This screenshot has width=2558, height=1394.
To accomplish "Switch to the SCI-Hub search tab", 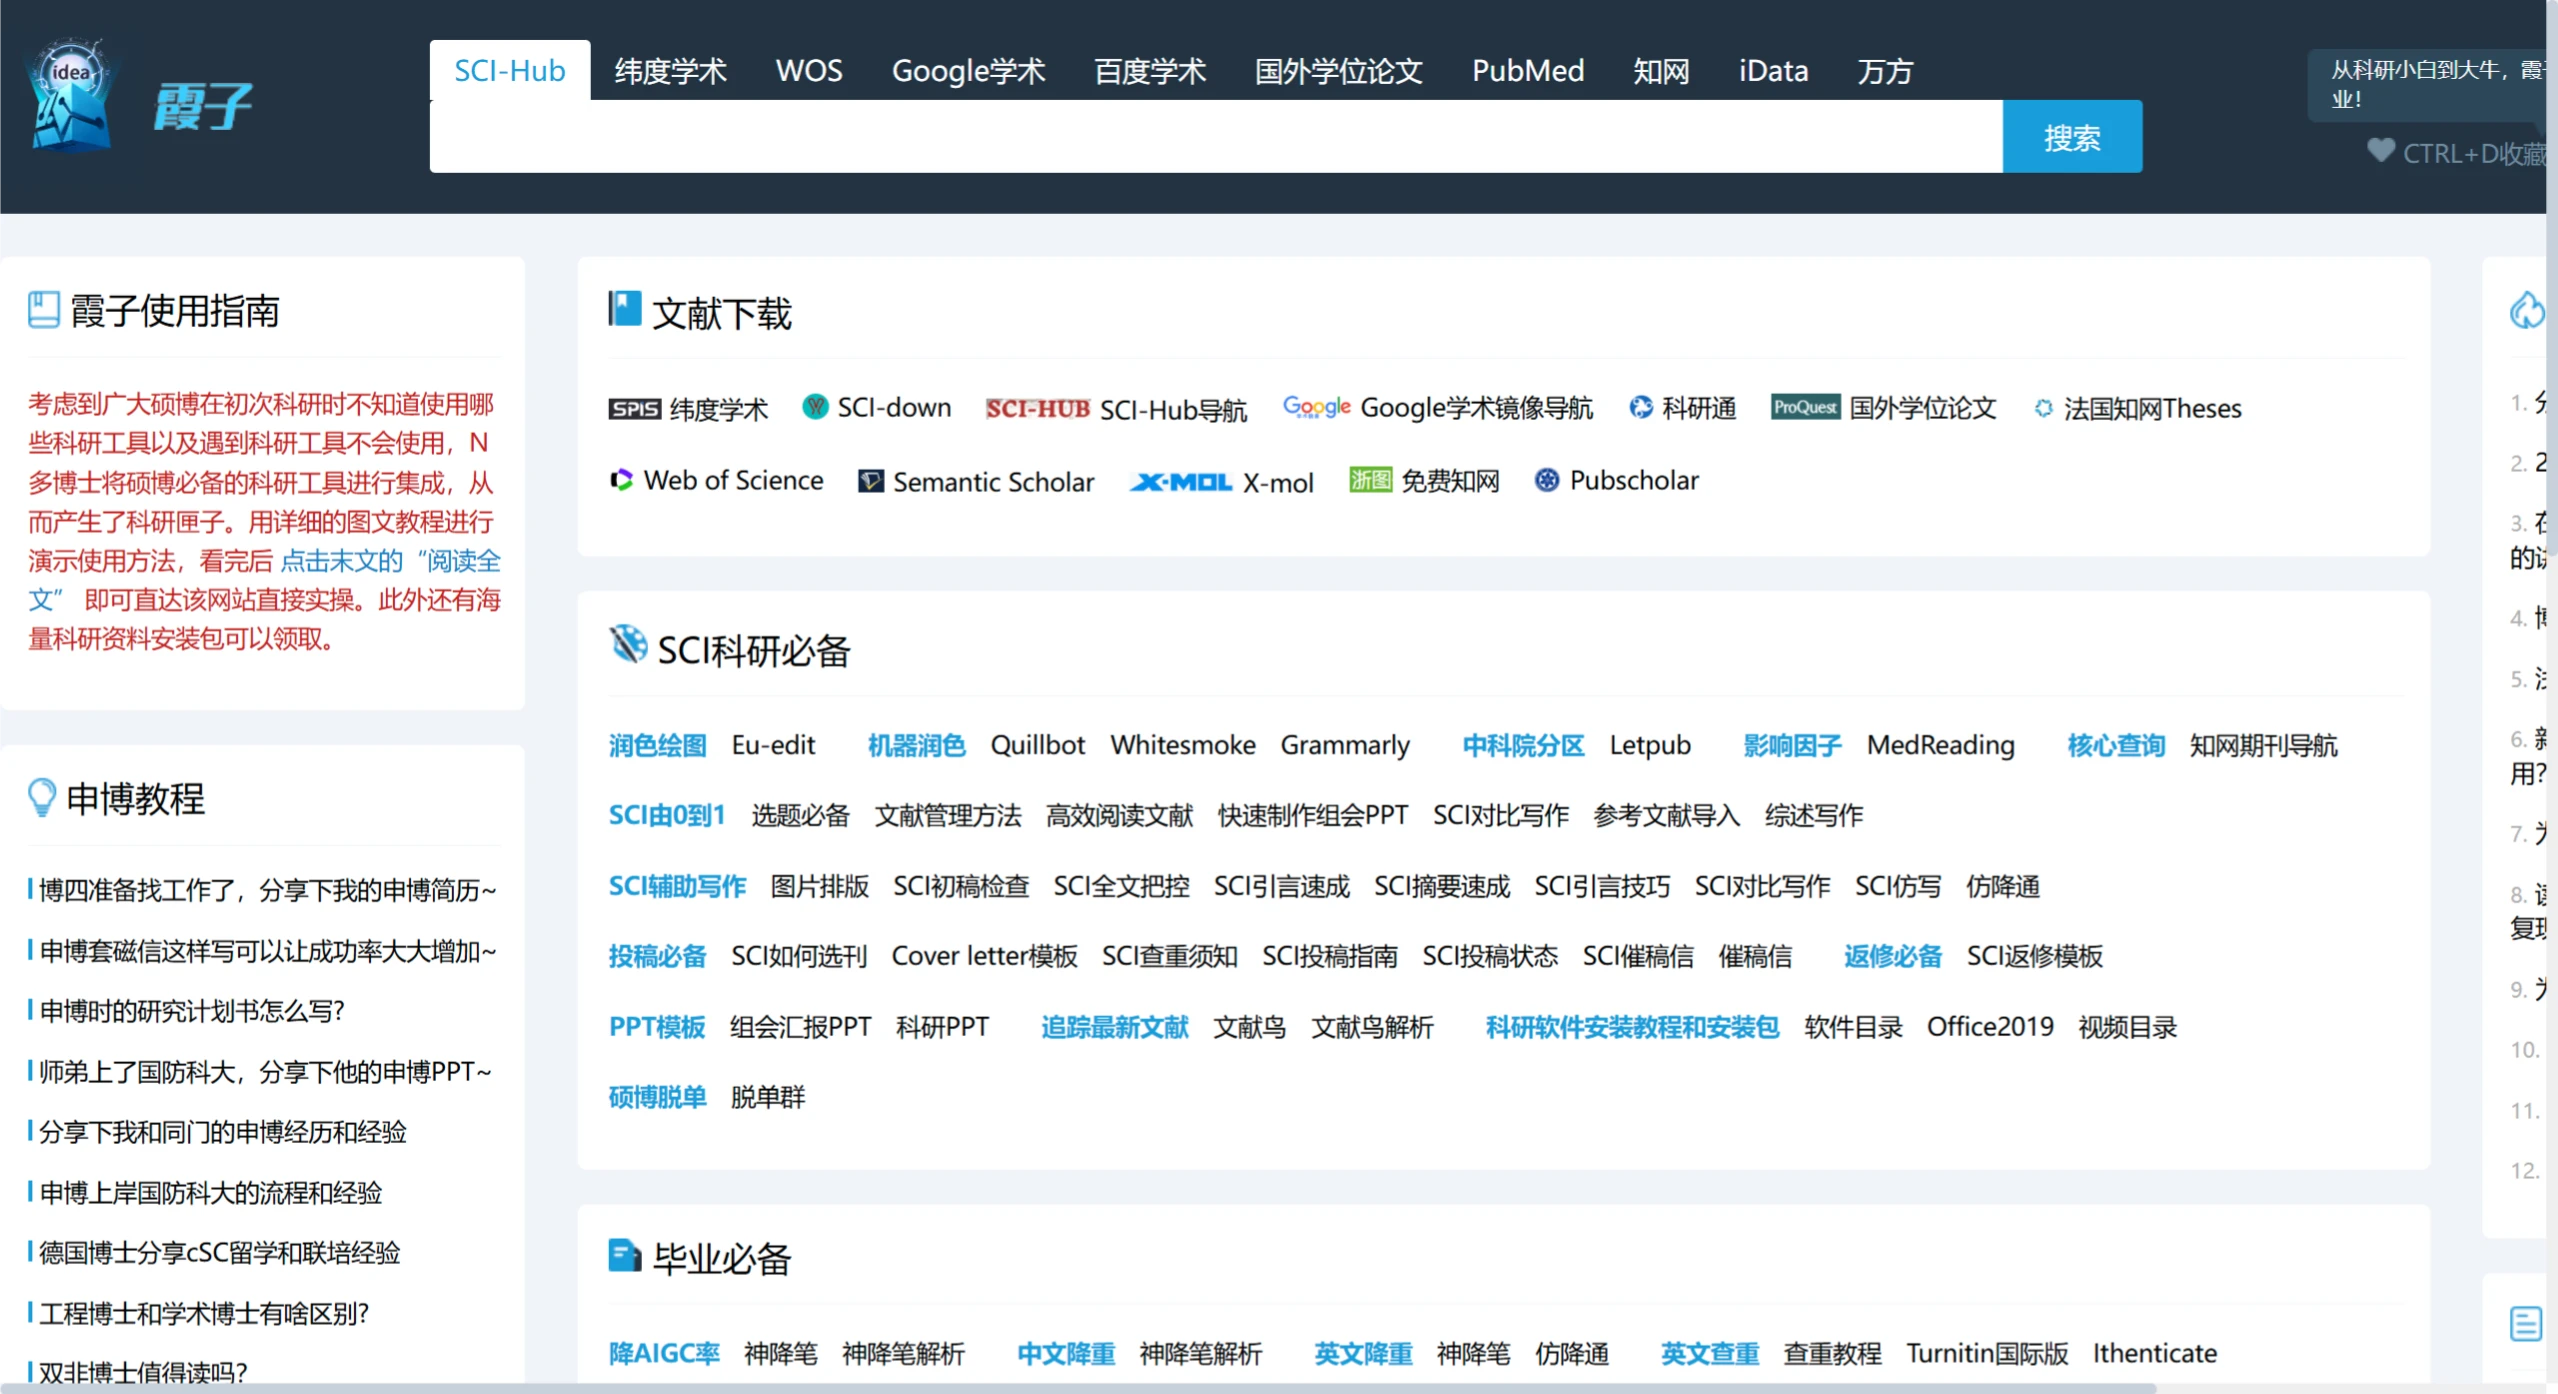I will tap(510, 70).
